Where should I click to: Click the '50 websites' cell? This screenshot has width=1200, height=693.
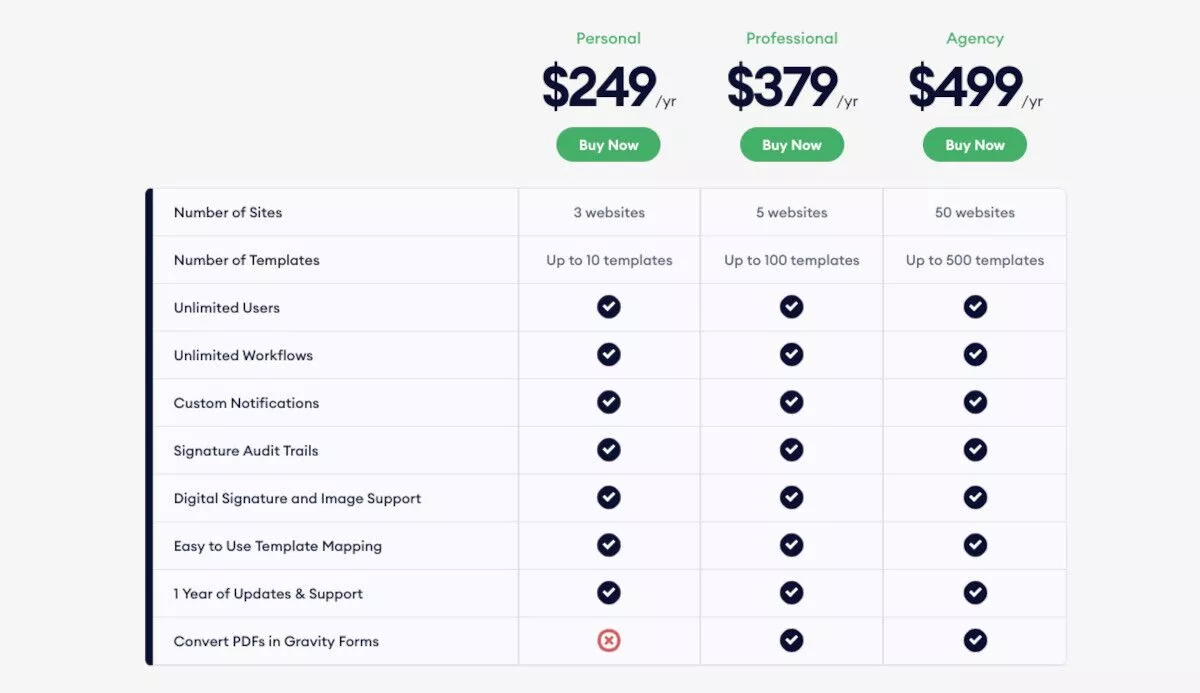pos(975,212)
